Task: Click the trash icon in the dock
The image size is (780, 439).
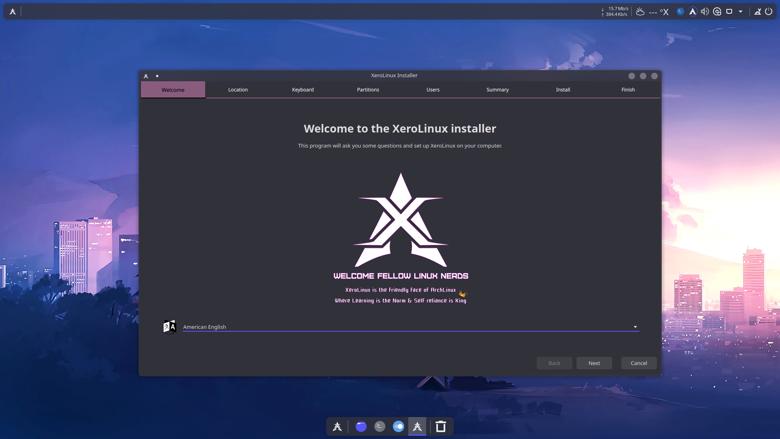Action: click(x=441, y=427)
